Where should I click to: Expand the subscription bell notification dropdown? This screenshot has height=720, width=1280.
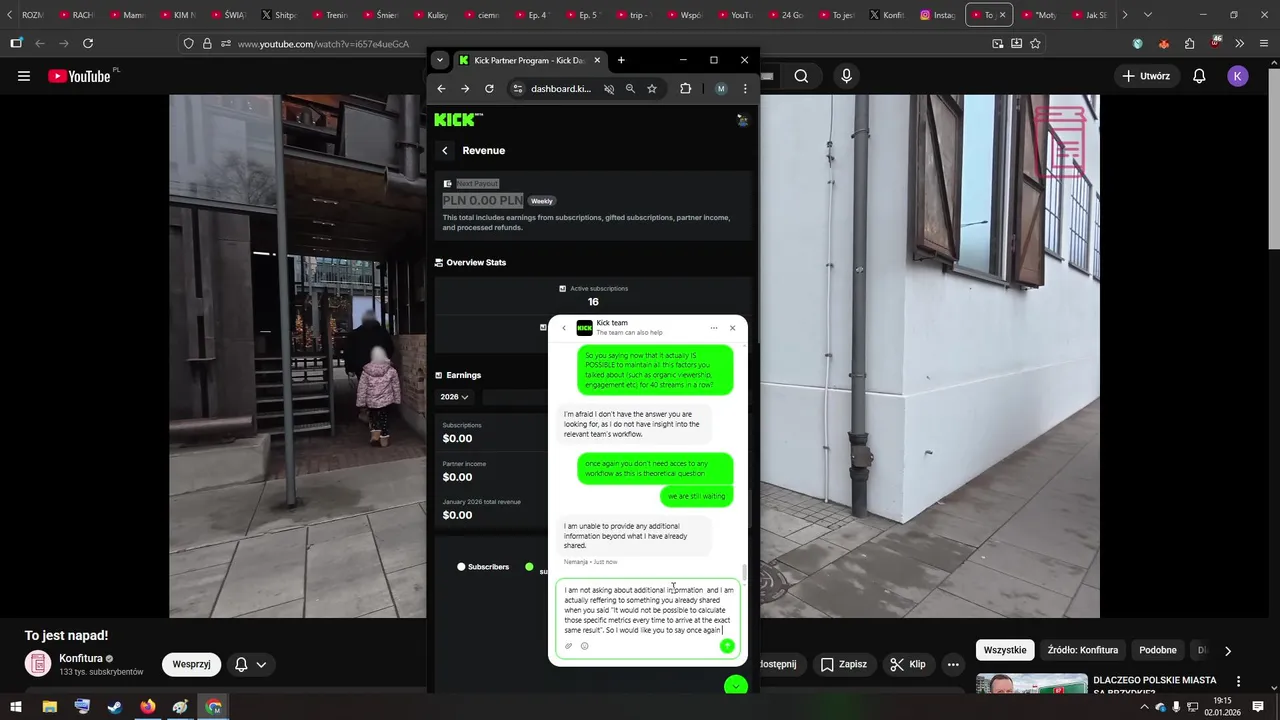pos(250,664)
